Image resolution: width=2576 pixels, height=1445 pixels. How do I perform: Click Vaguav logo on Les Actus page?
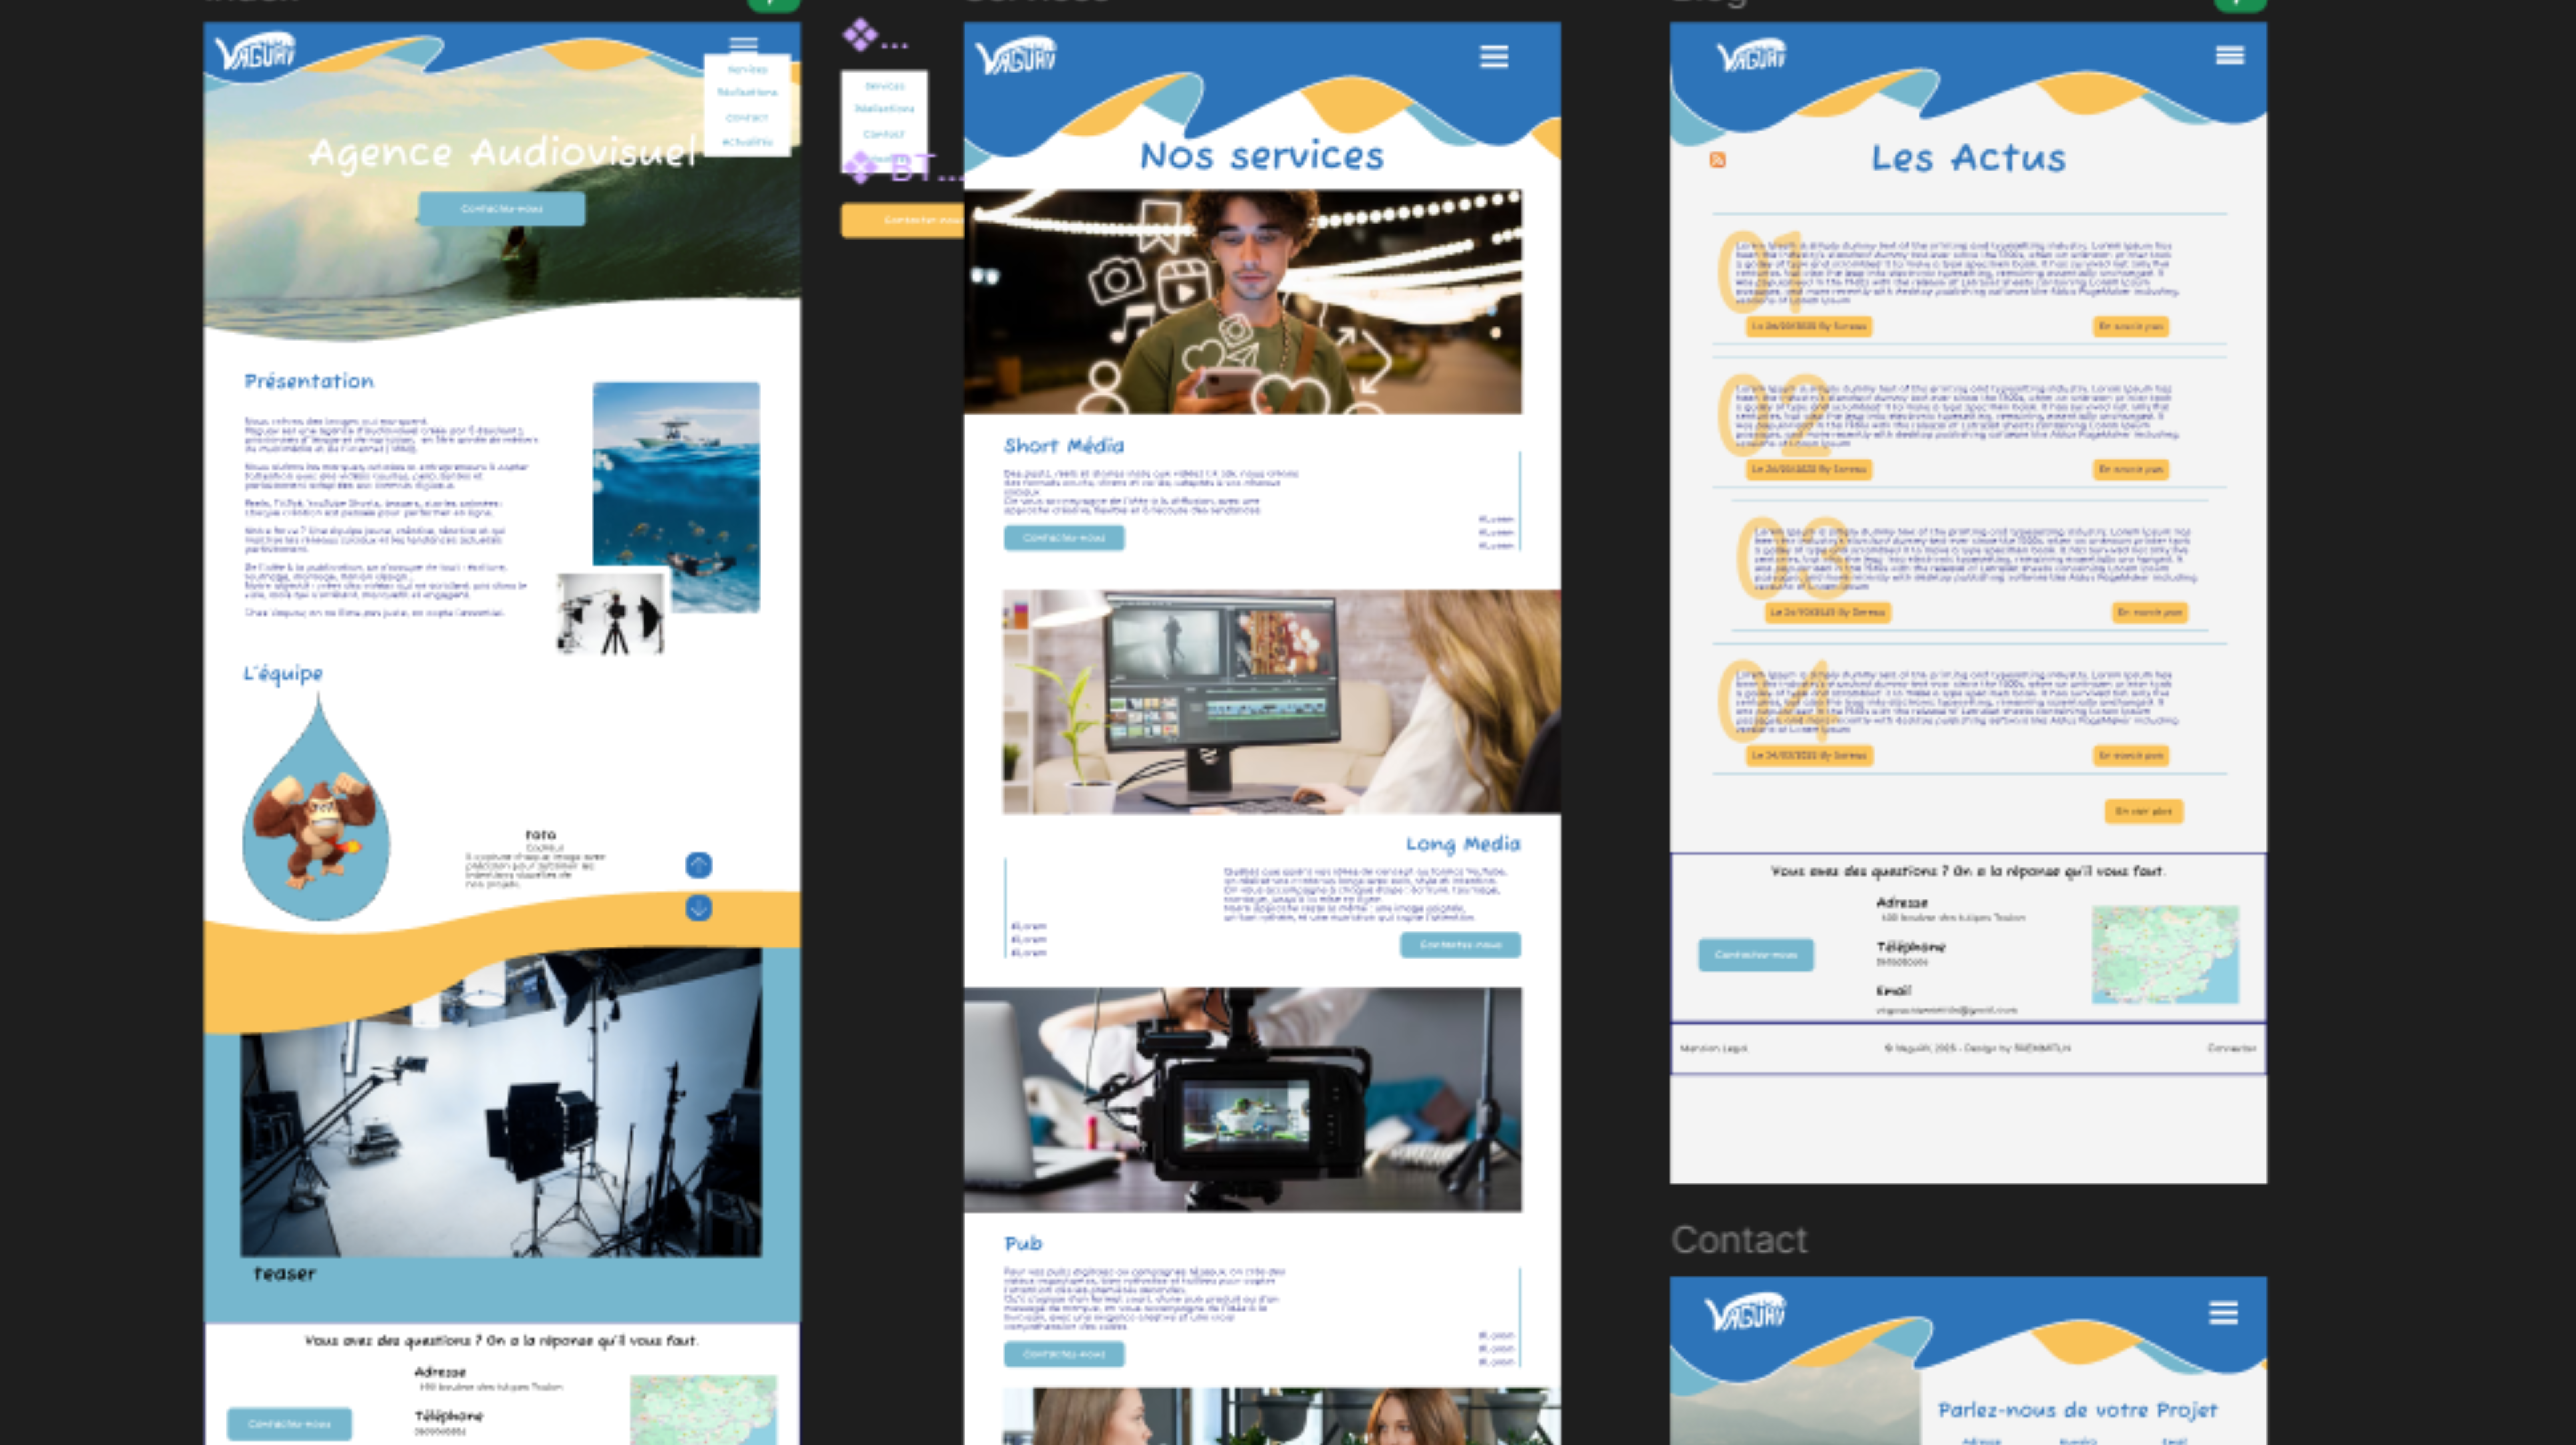[x=1751, y=56]
